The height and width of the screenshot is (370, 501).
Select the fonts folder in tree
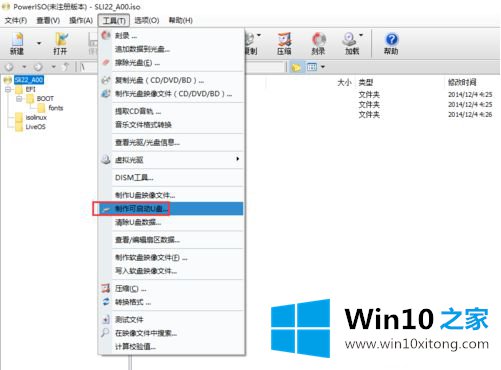tap(56, 108)
